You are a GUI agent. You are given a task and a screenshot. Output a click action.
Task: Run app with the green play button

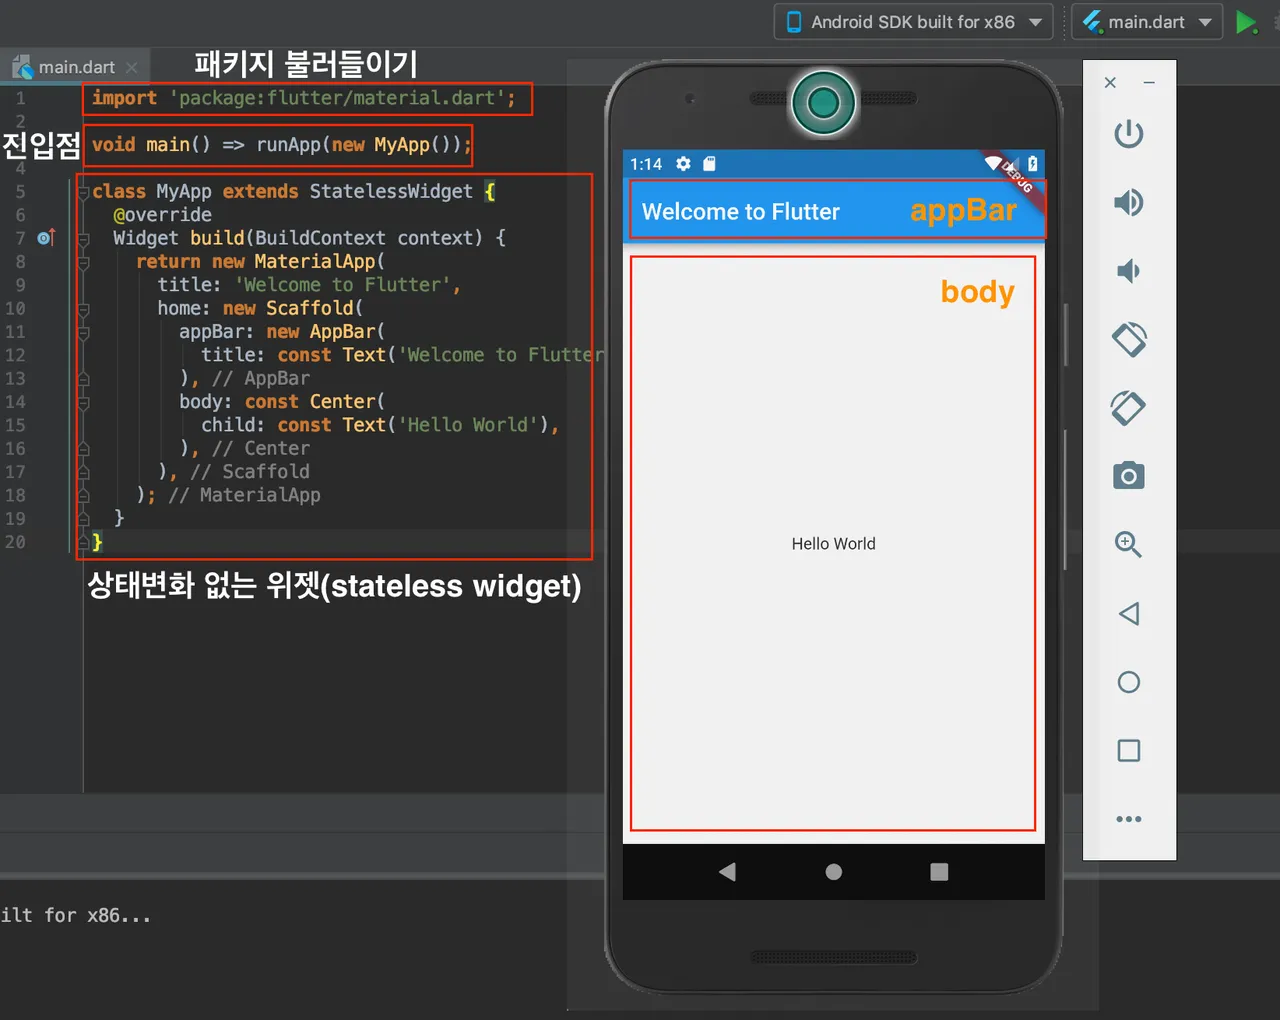pos(1246,22)
